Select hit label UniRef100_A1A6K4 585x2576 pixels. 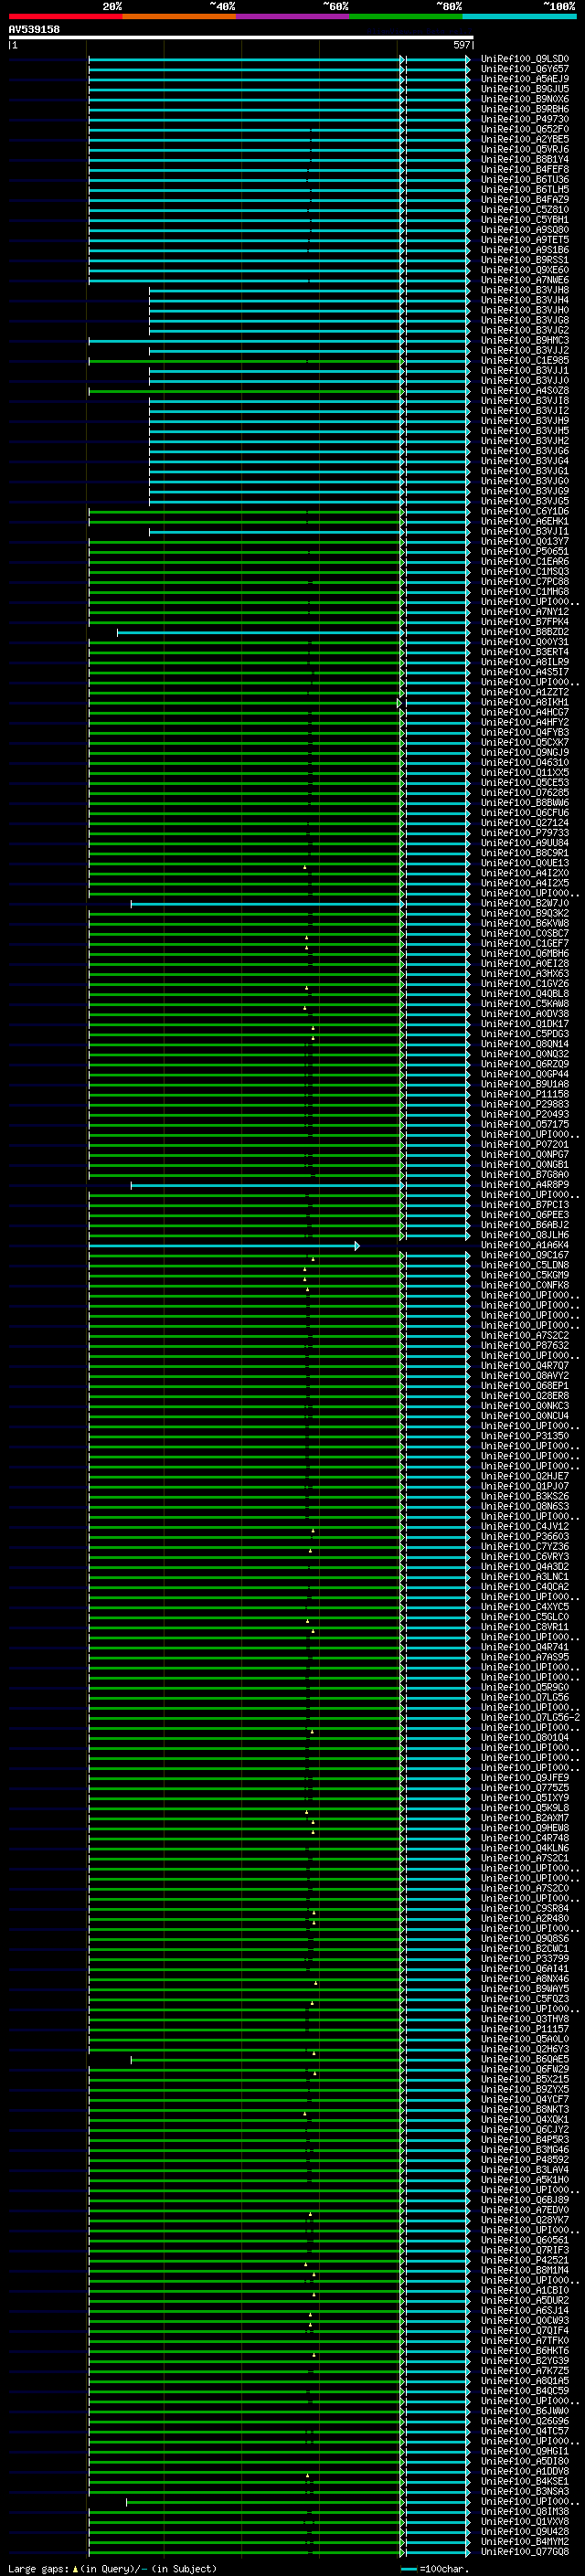[x=524, y=1245]
